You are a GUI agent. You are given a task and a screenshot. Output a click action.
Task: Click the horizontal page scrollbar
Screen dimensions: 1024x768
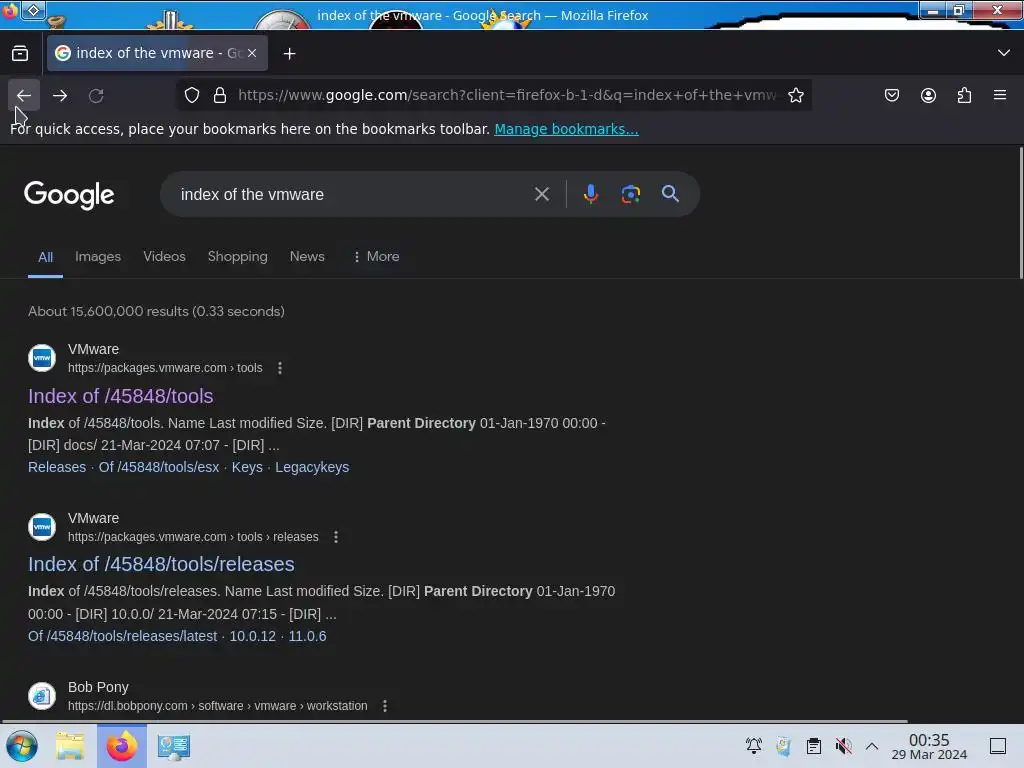pos(455,721)
